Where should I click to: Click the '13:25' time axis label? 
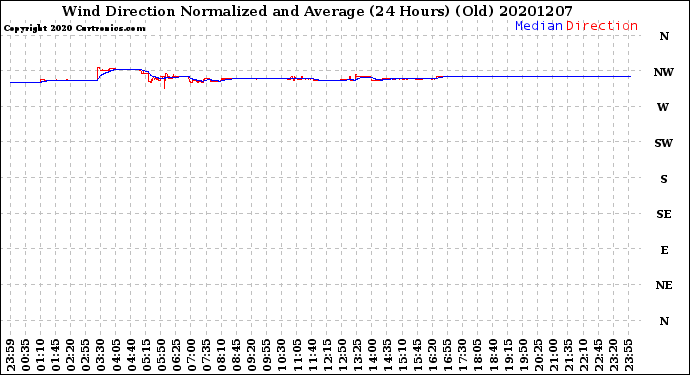pos(357,355)
